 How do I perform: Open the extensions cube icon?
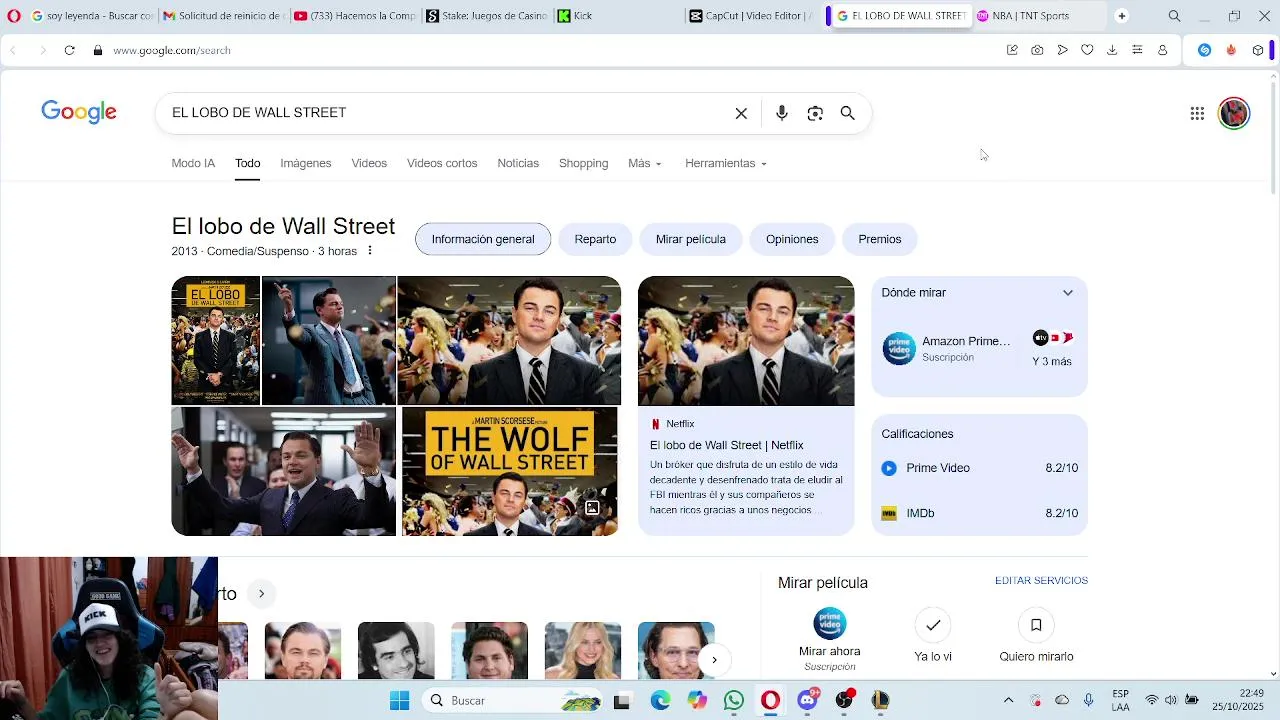click(1258, 50)
